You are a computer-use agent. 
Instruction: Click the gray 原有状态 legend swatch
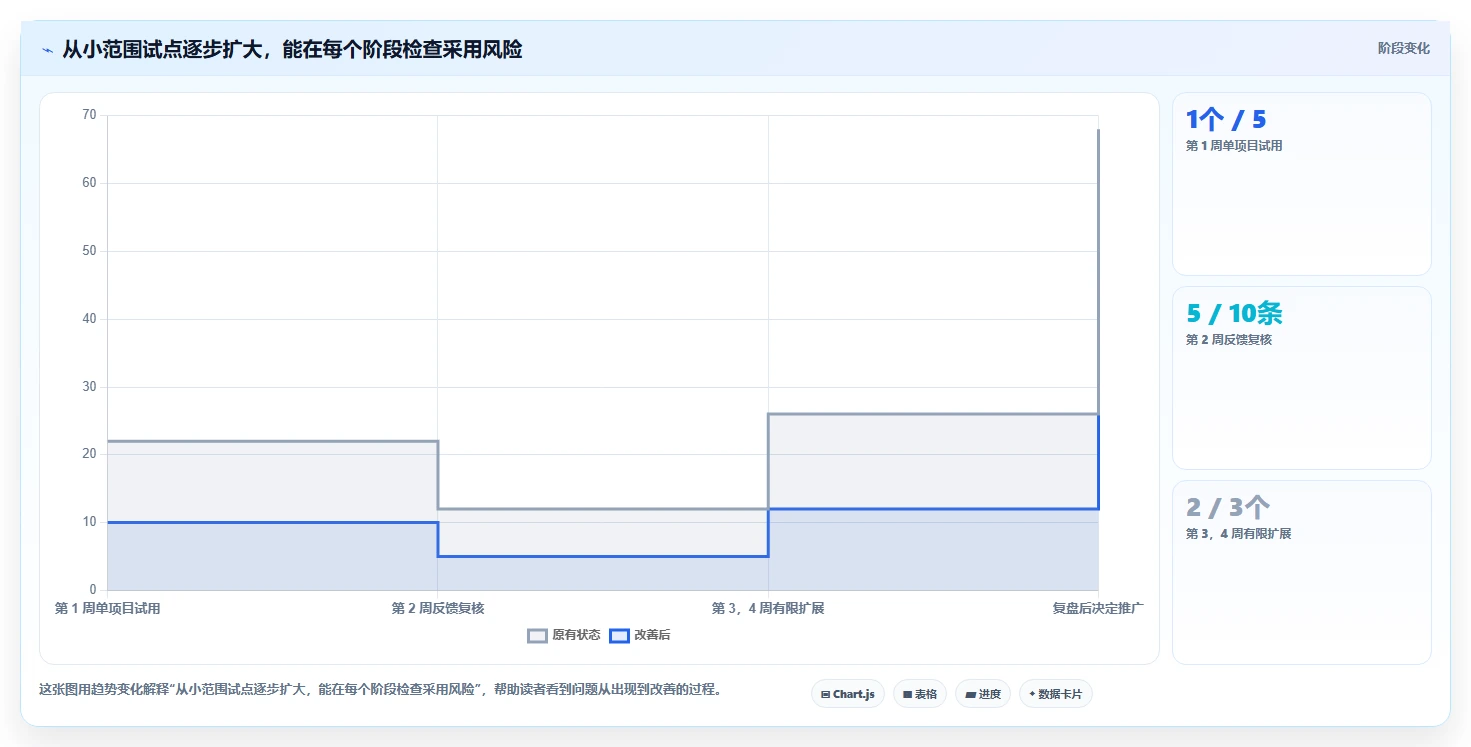tap(537, 635)
